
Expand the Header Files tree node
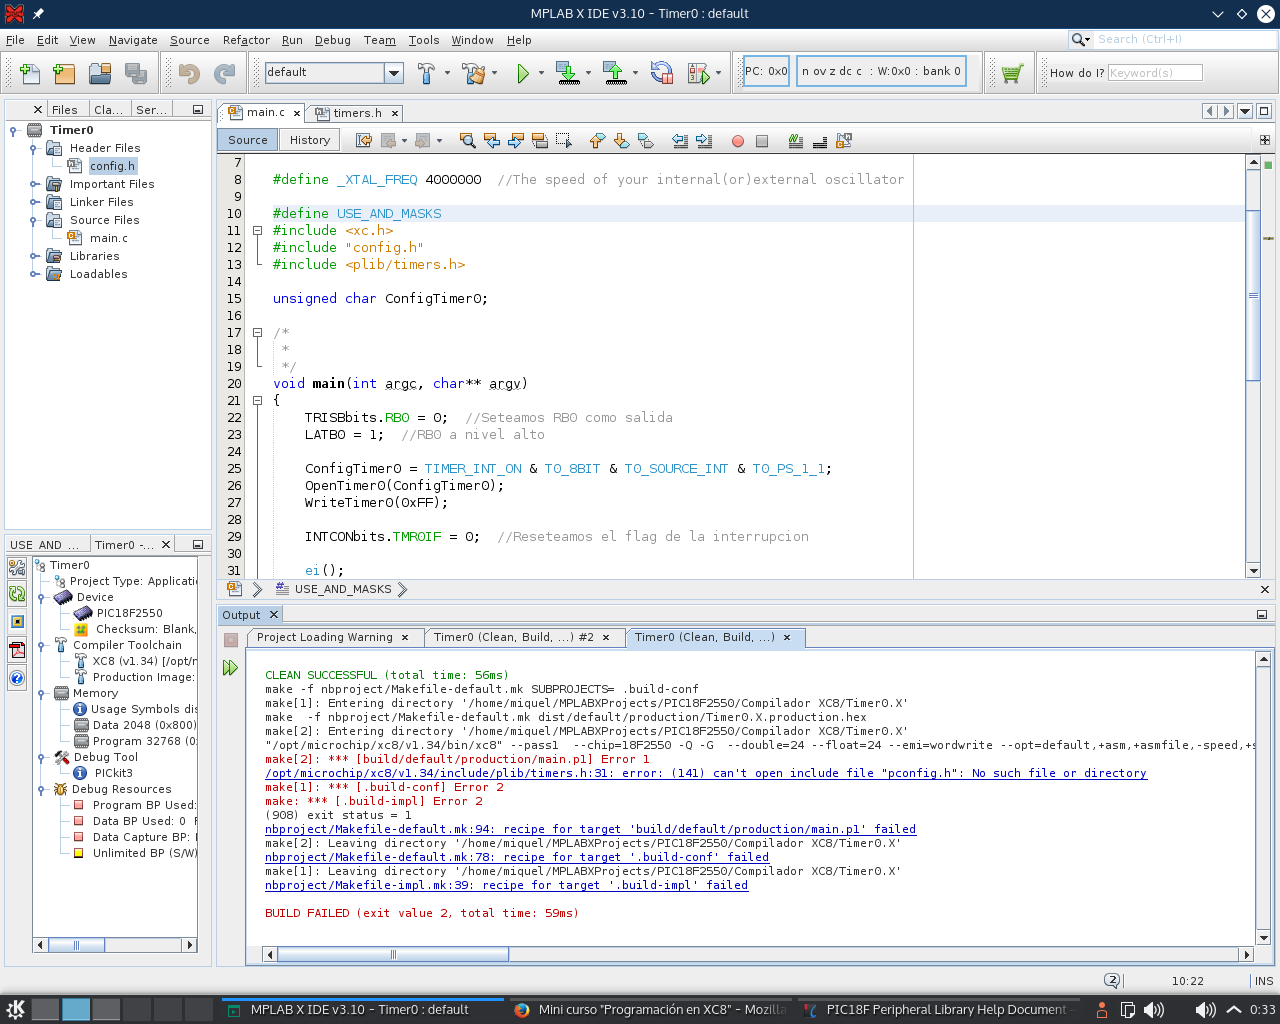click(34, 148)
